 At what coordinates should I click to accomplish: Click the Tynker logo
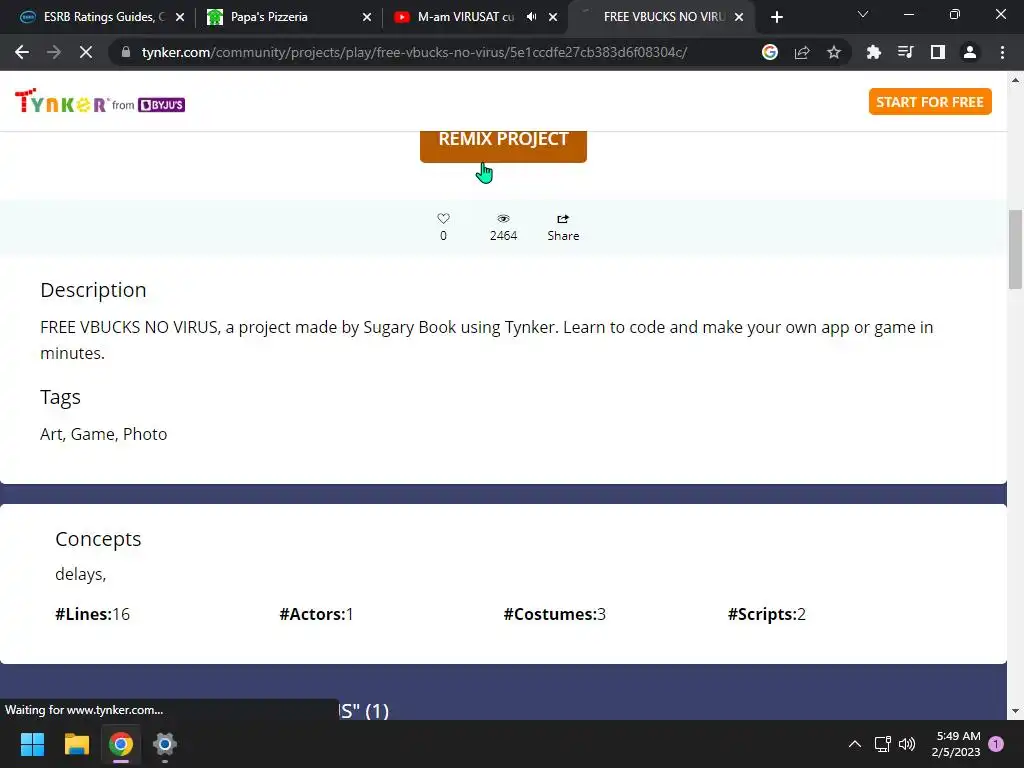pyautogui.click(x=61, y=101)
